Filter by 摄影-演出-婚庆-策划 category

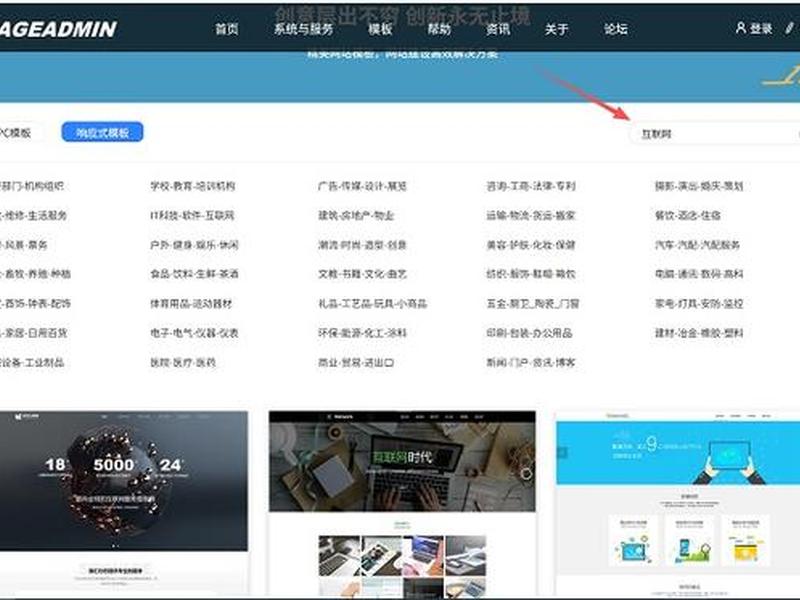(x=699, y=186)
